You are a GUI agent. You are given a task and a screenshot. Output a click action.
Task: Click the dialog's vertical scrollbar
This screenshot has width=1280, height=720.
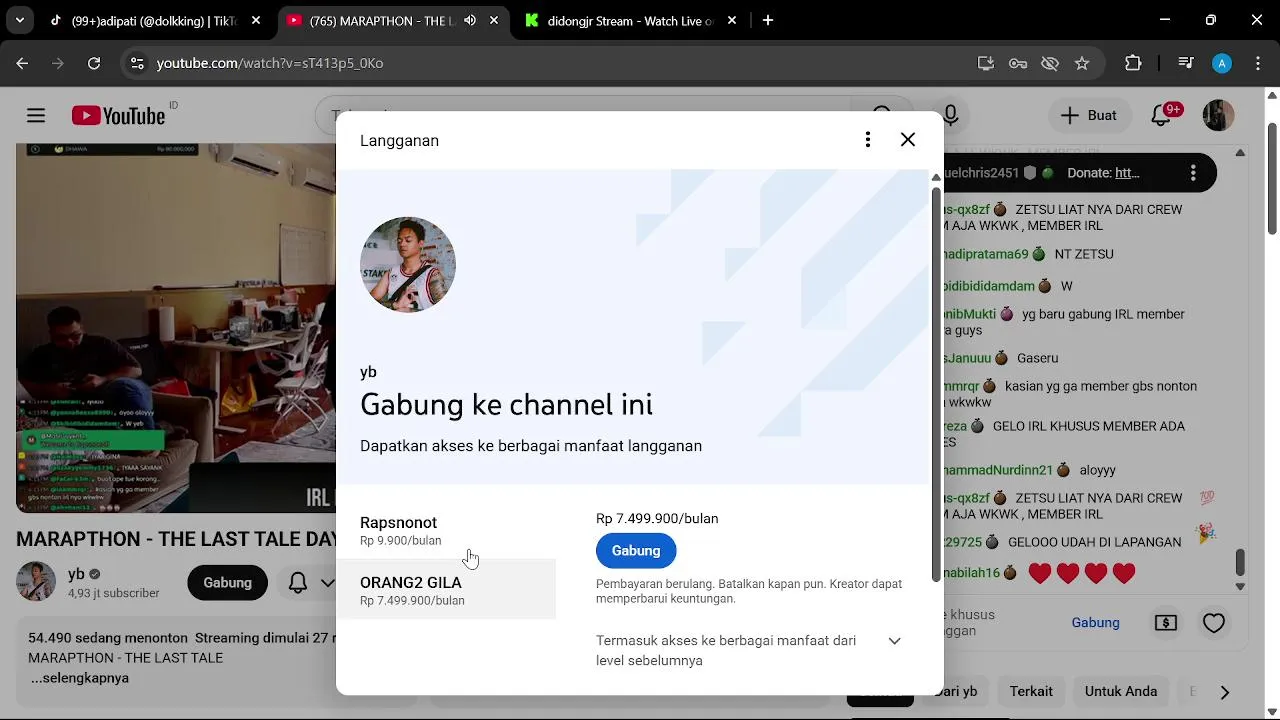pos(936,384)
